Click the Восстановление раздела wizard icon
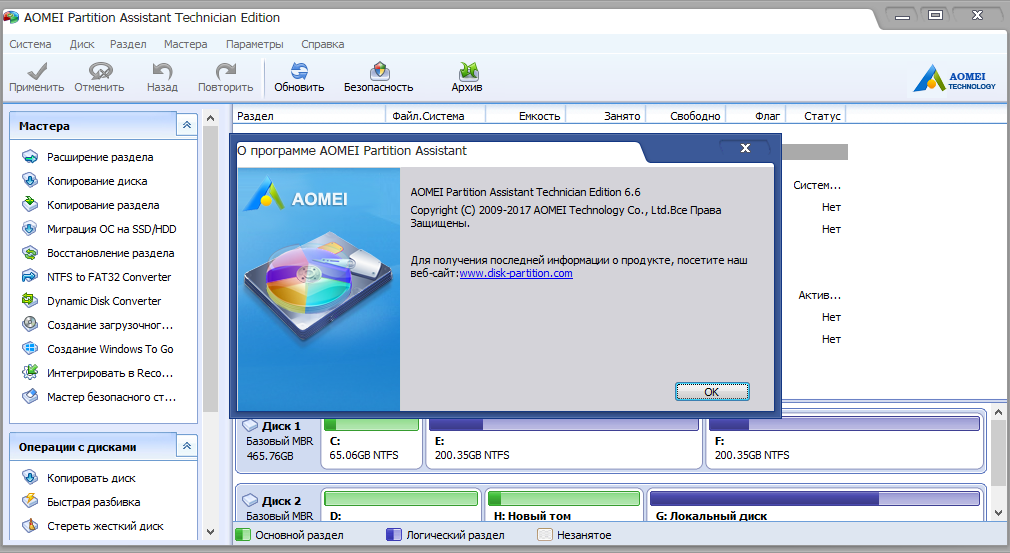Viewport: 1010px width, 553px height. point(30,252)
